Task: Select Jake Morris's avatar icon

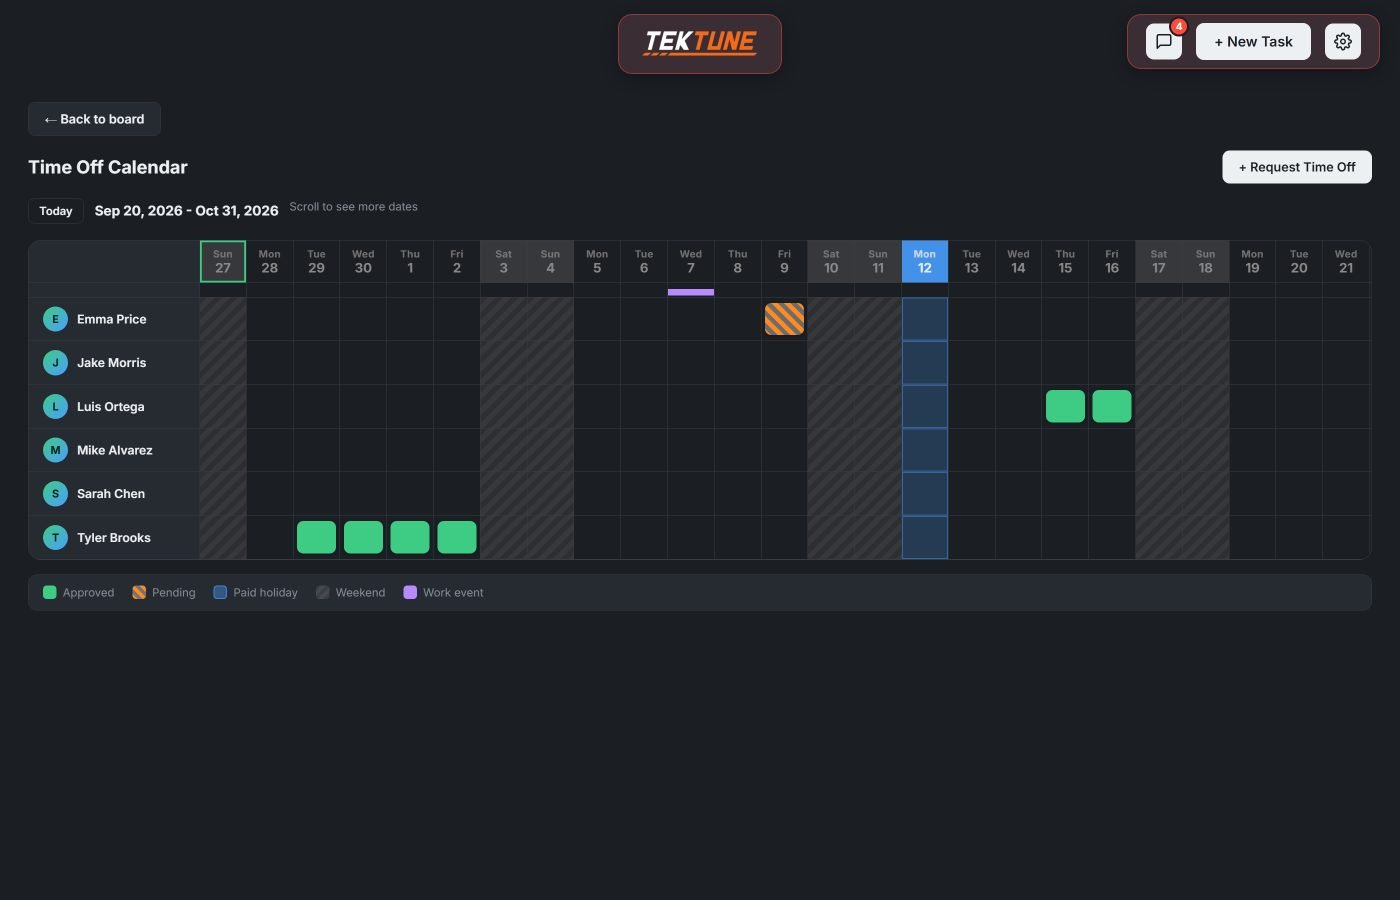Action: coord(55,363)
